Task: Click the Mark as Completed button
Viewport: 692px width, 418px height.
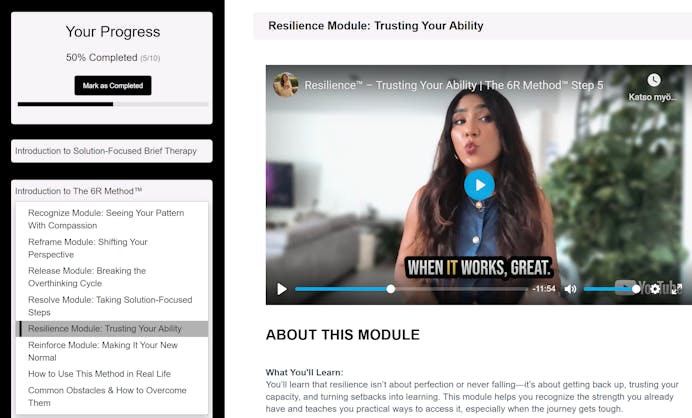Action: click(113, 86)
